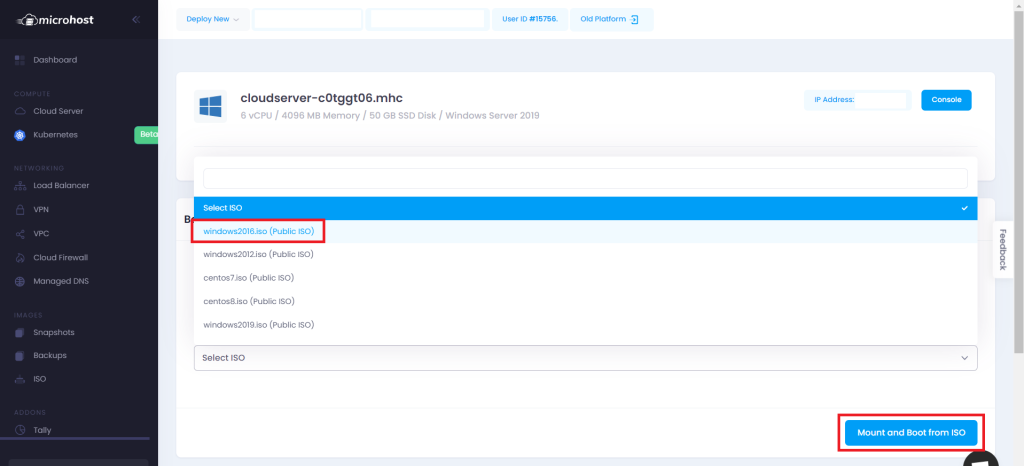1024x466 pixels.
Task: Click the Snapshots icon
Action: (20, 333)
